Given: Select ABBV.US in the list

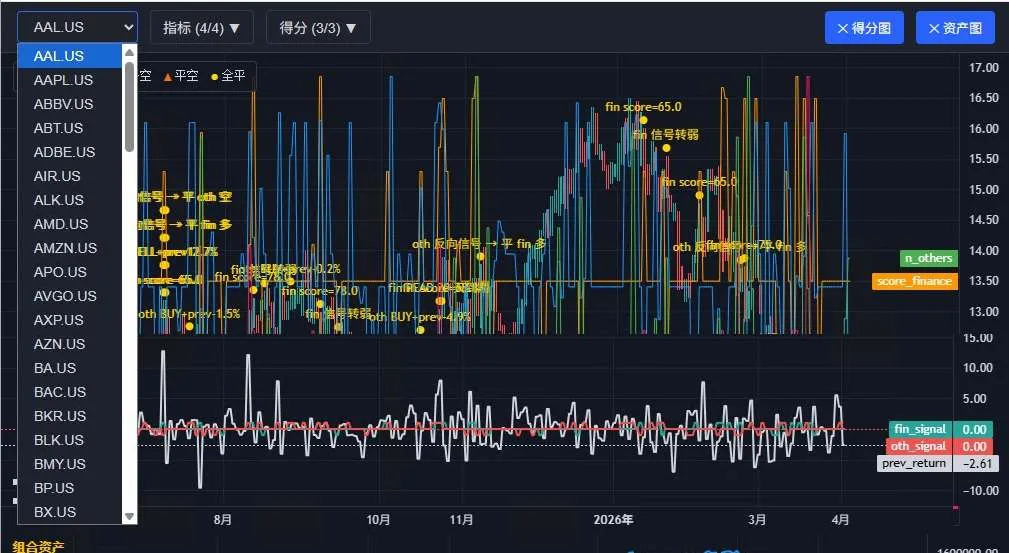Looking at the screenshot, I should pyautogui.click(x=69, y=104).
